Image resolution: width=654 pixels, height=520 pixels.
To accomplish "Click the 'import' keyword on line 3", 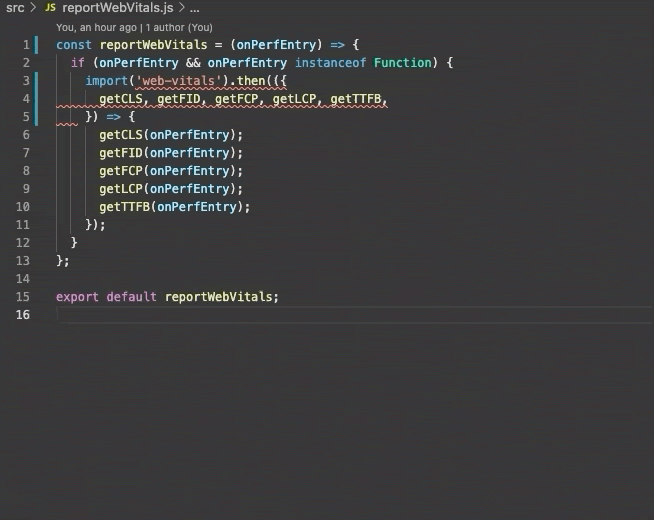I will click(106, 80).
